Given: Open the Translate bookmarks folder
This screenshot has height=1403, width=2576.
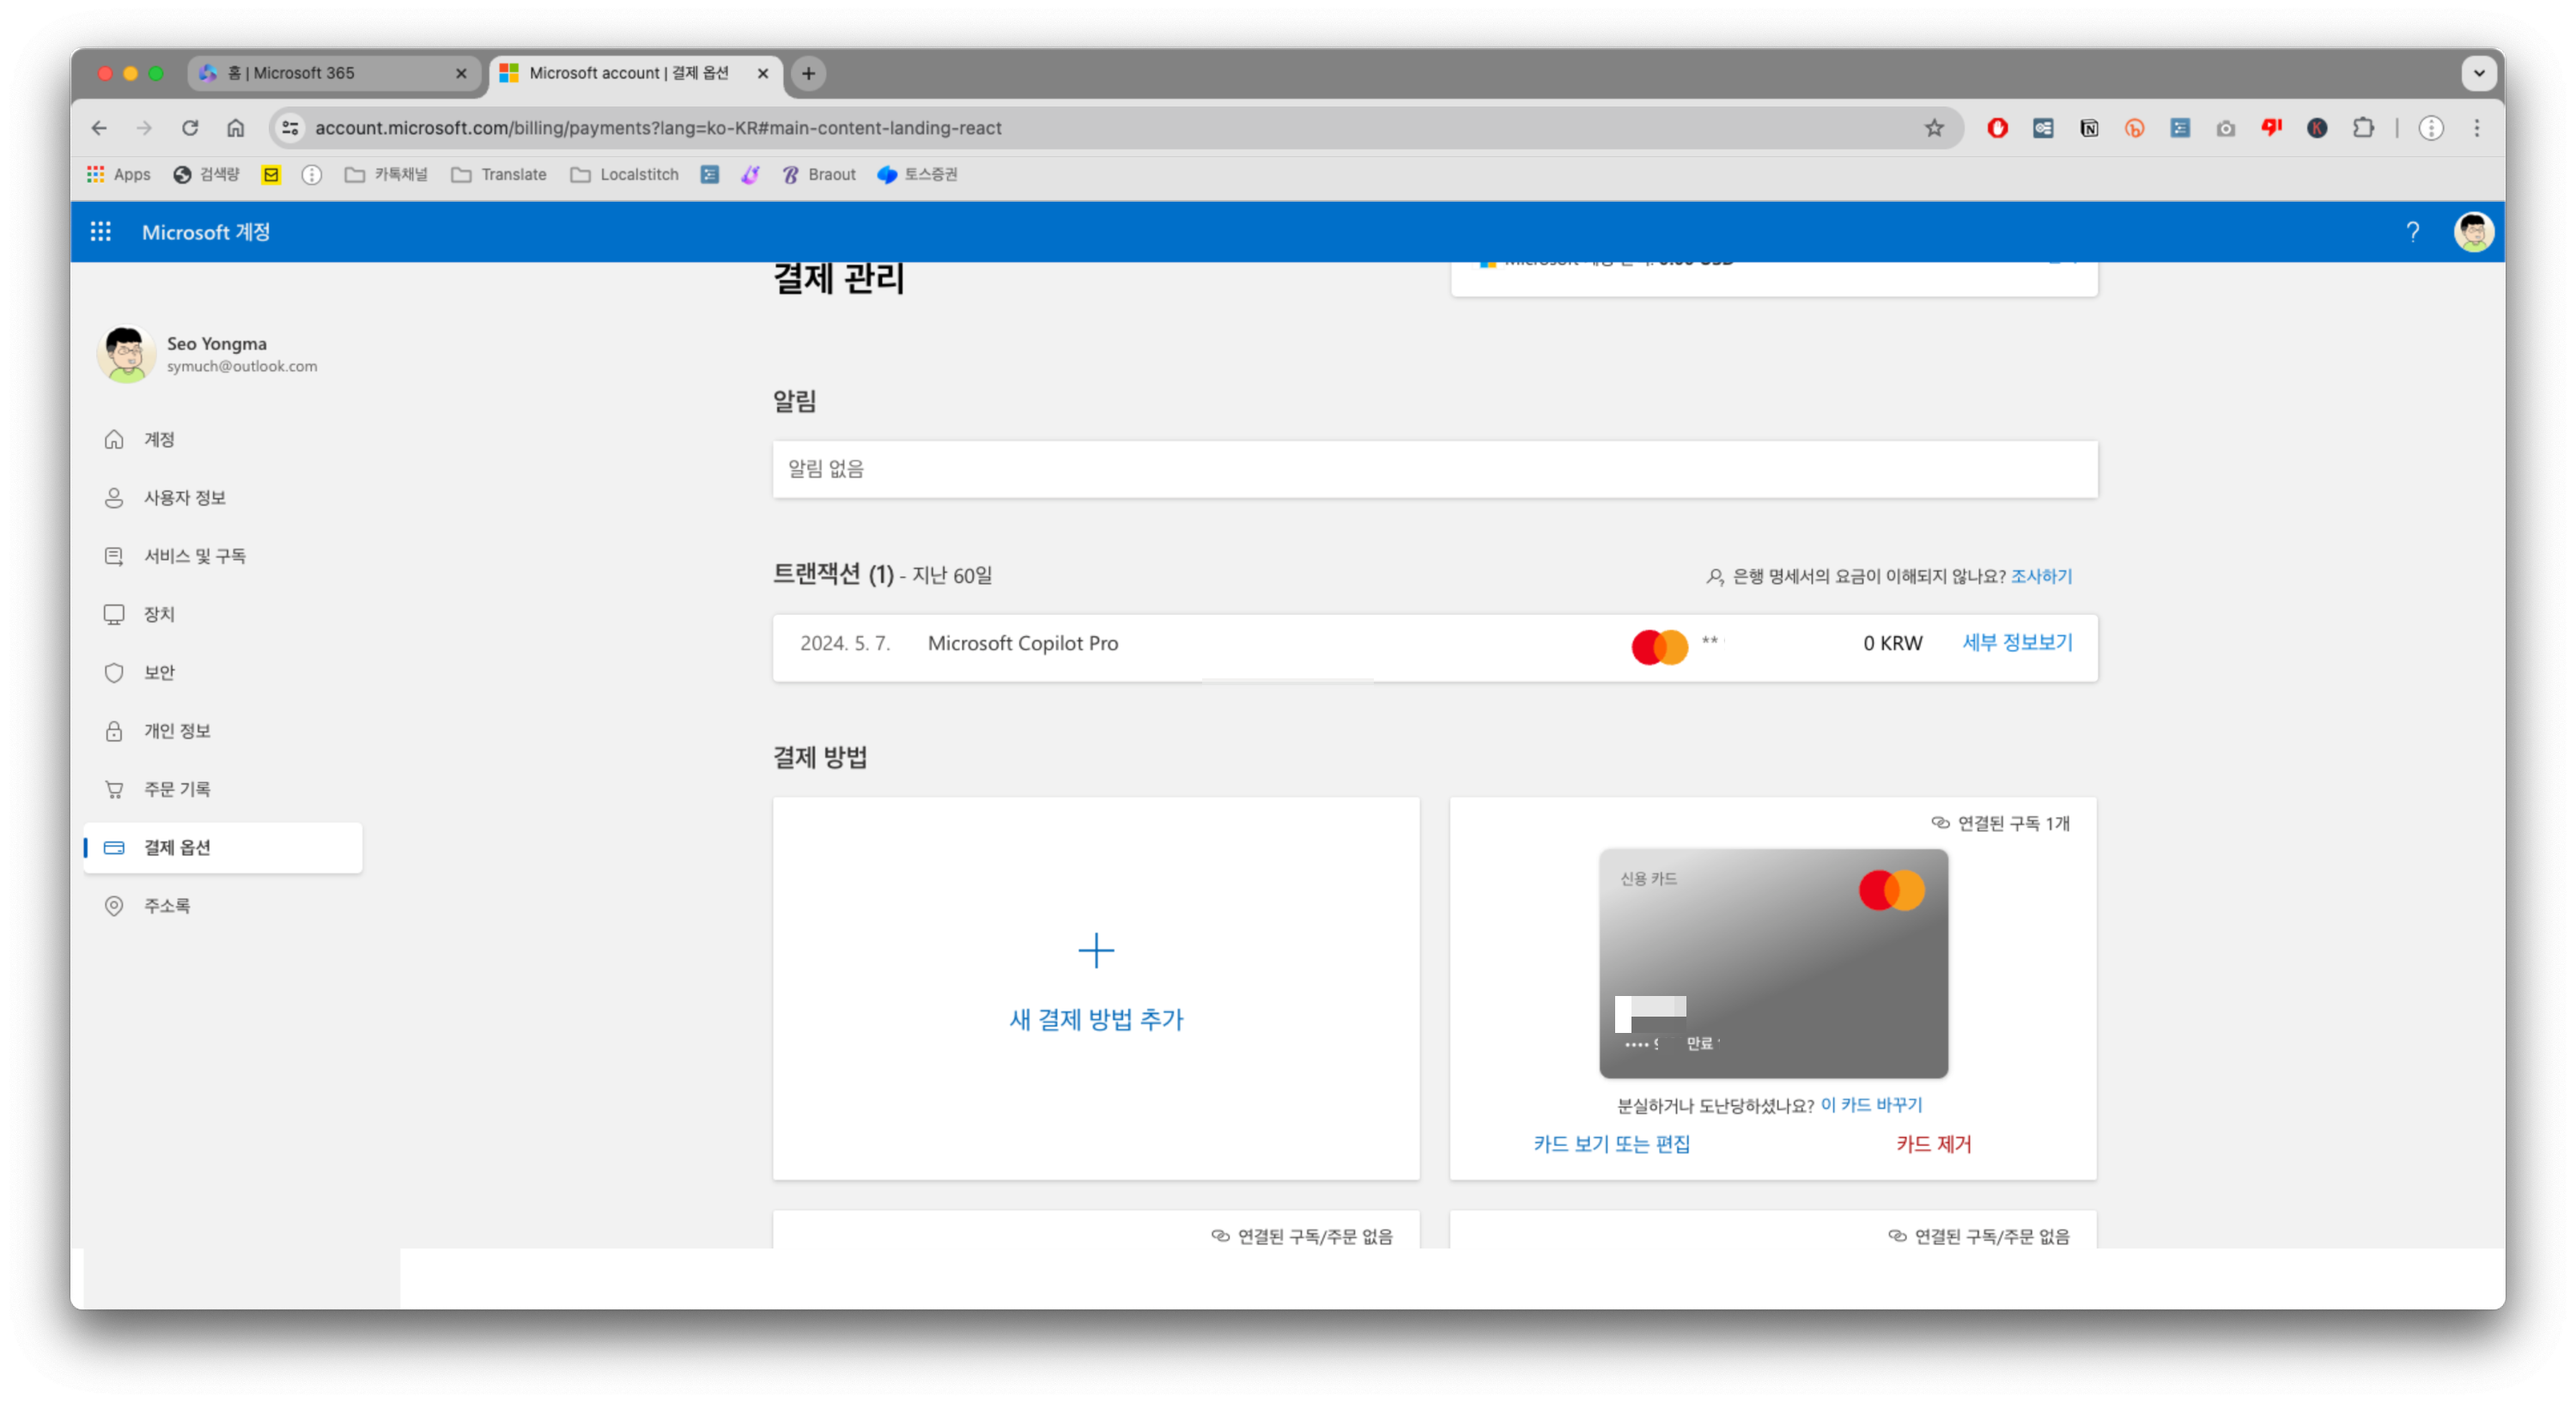Looking at the screenshot, I should point(499,174).
